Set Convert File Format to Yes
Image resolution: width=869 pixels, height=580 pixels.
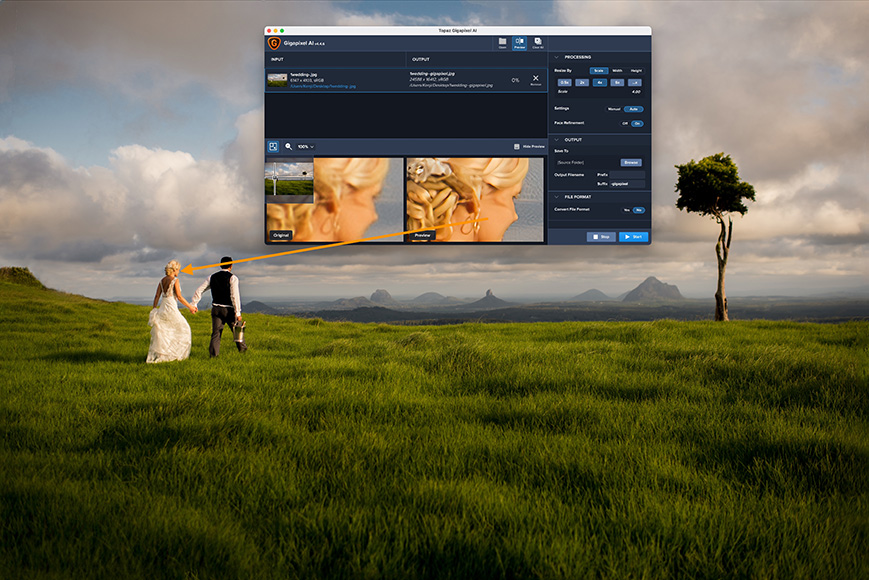point(627,210)
